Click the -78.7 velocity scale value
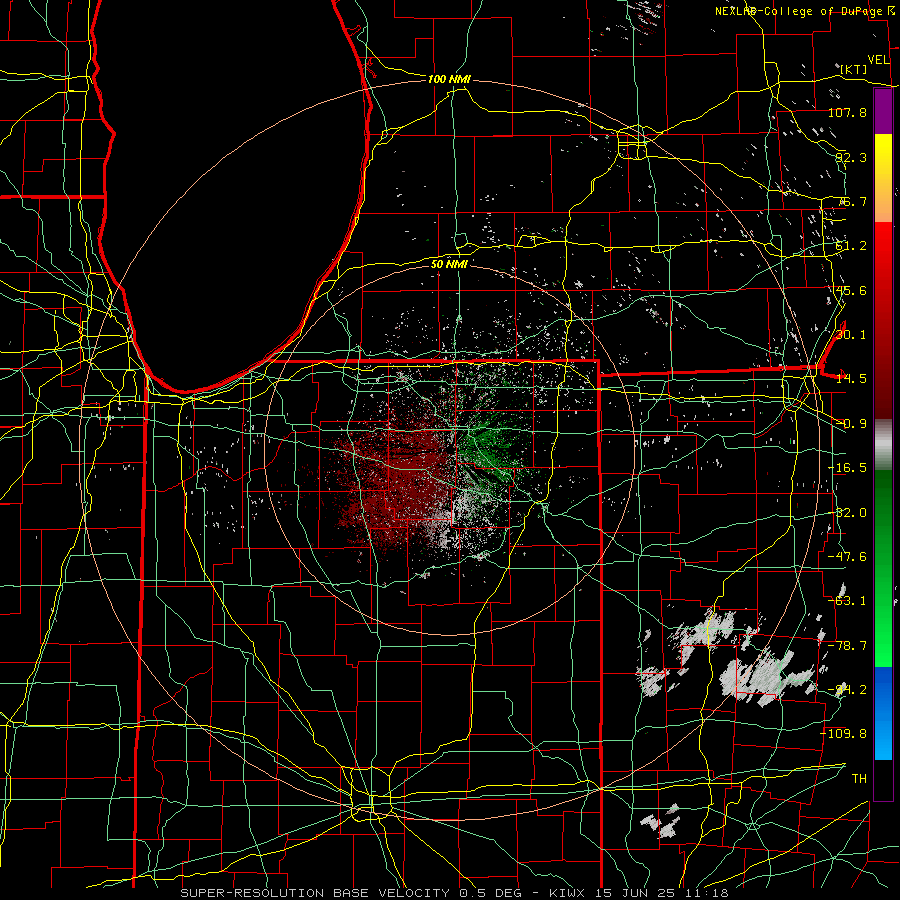Screen dimensions: 900x900 click(x=847, y=646)
